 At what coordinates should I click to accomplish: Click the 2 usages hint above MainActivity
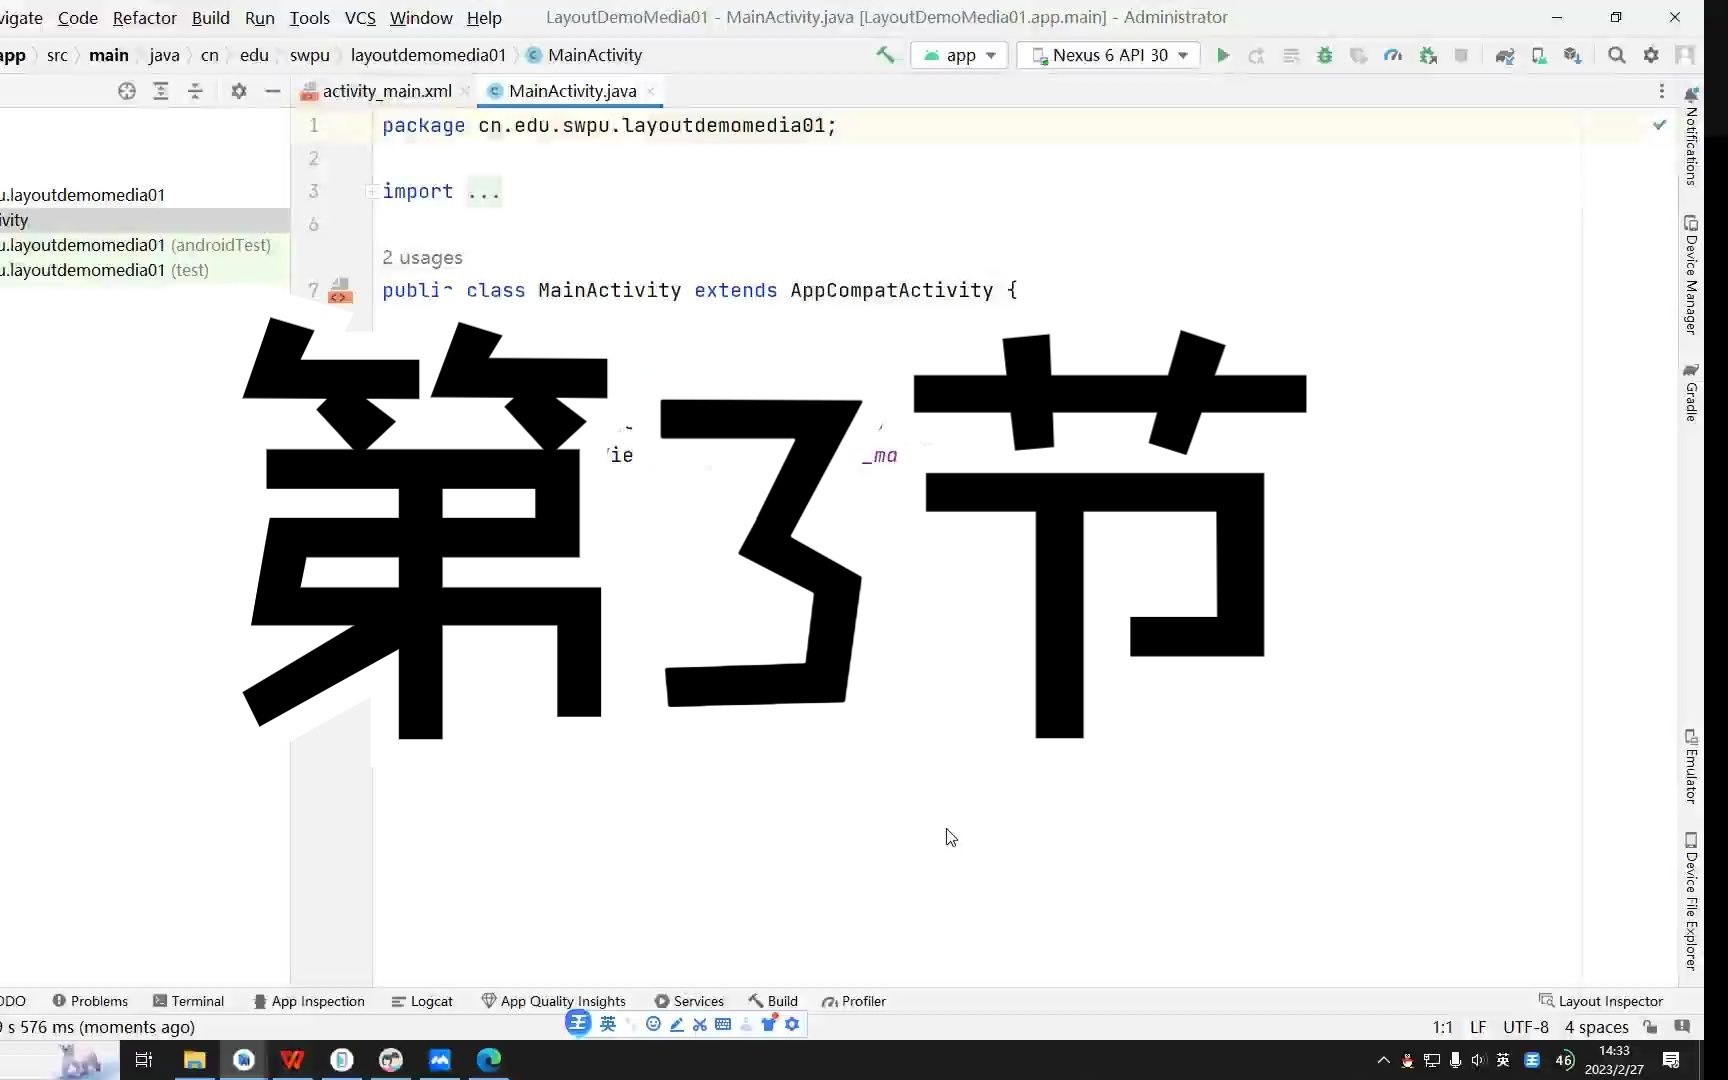pos(422,257)
